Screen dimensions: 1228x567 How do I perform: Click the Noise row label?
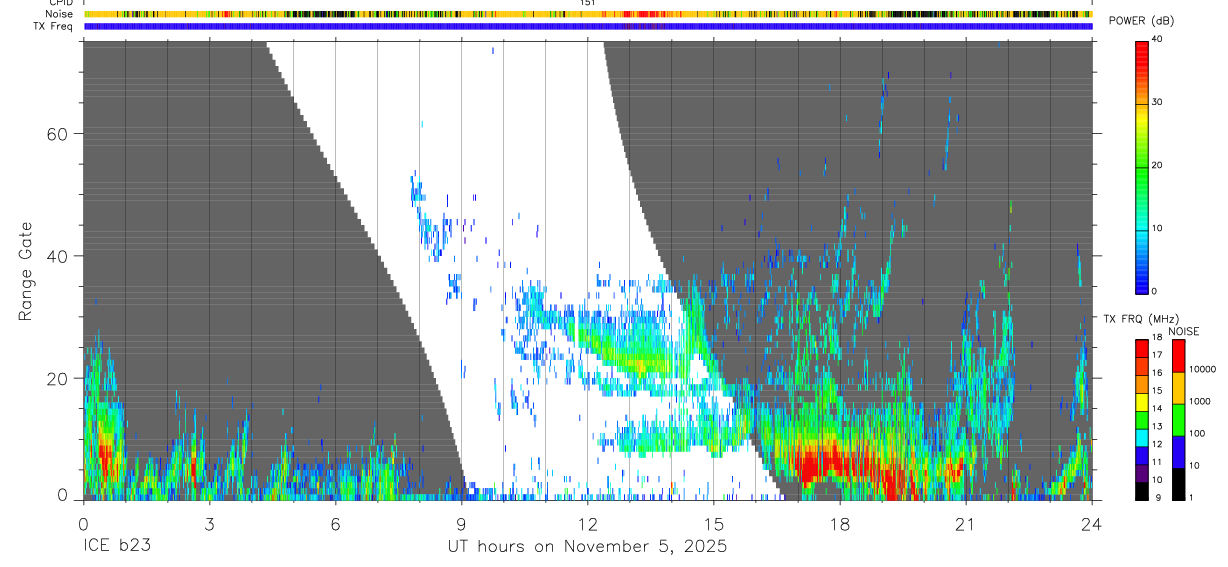click(x=59, y=14)
